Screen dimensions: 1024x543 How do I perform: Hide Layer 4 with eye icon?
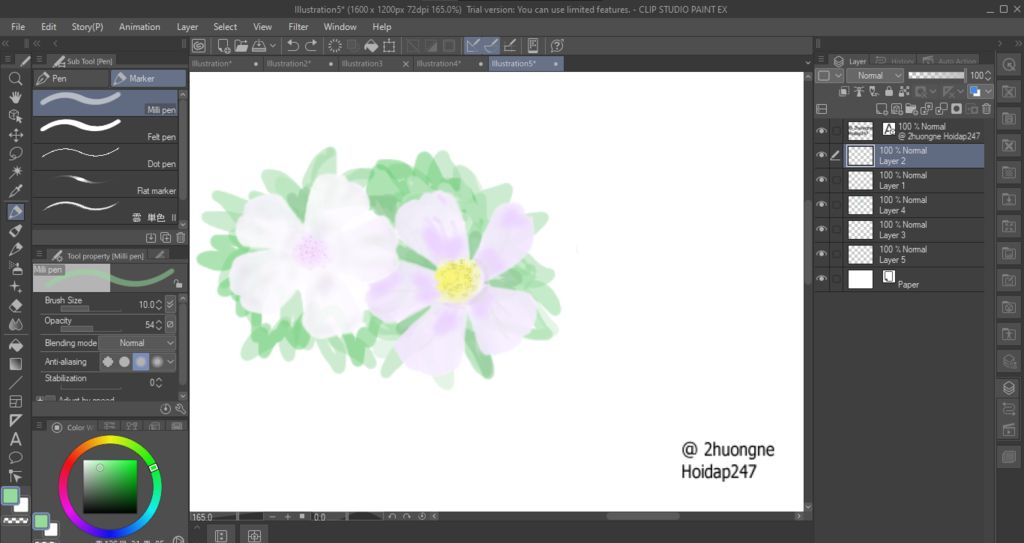[x=822, y=205]
